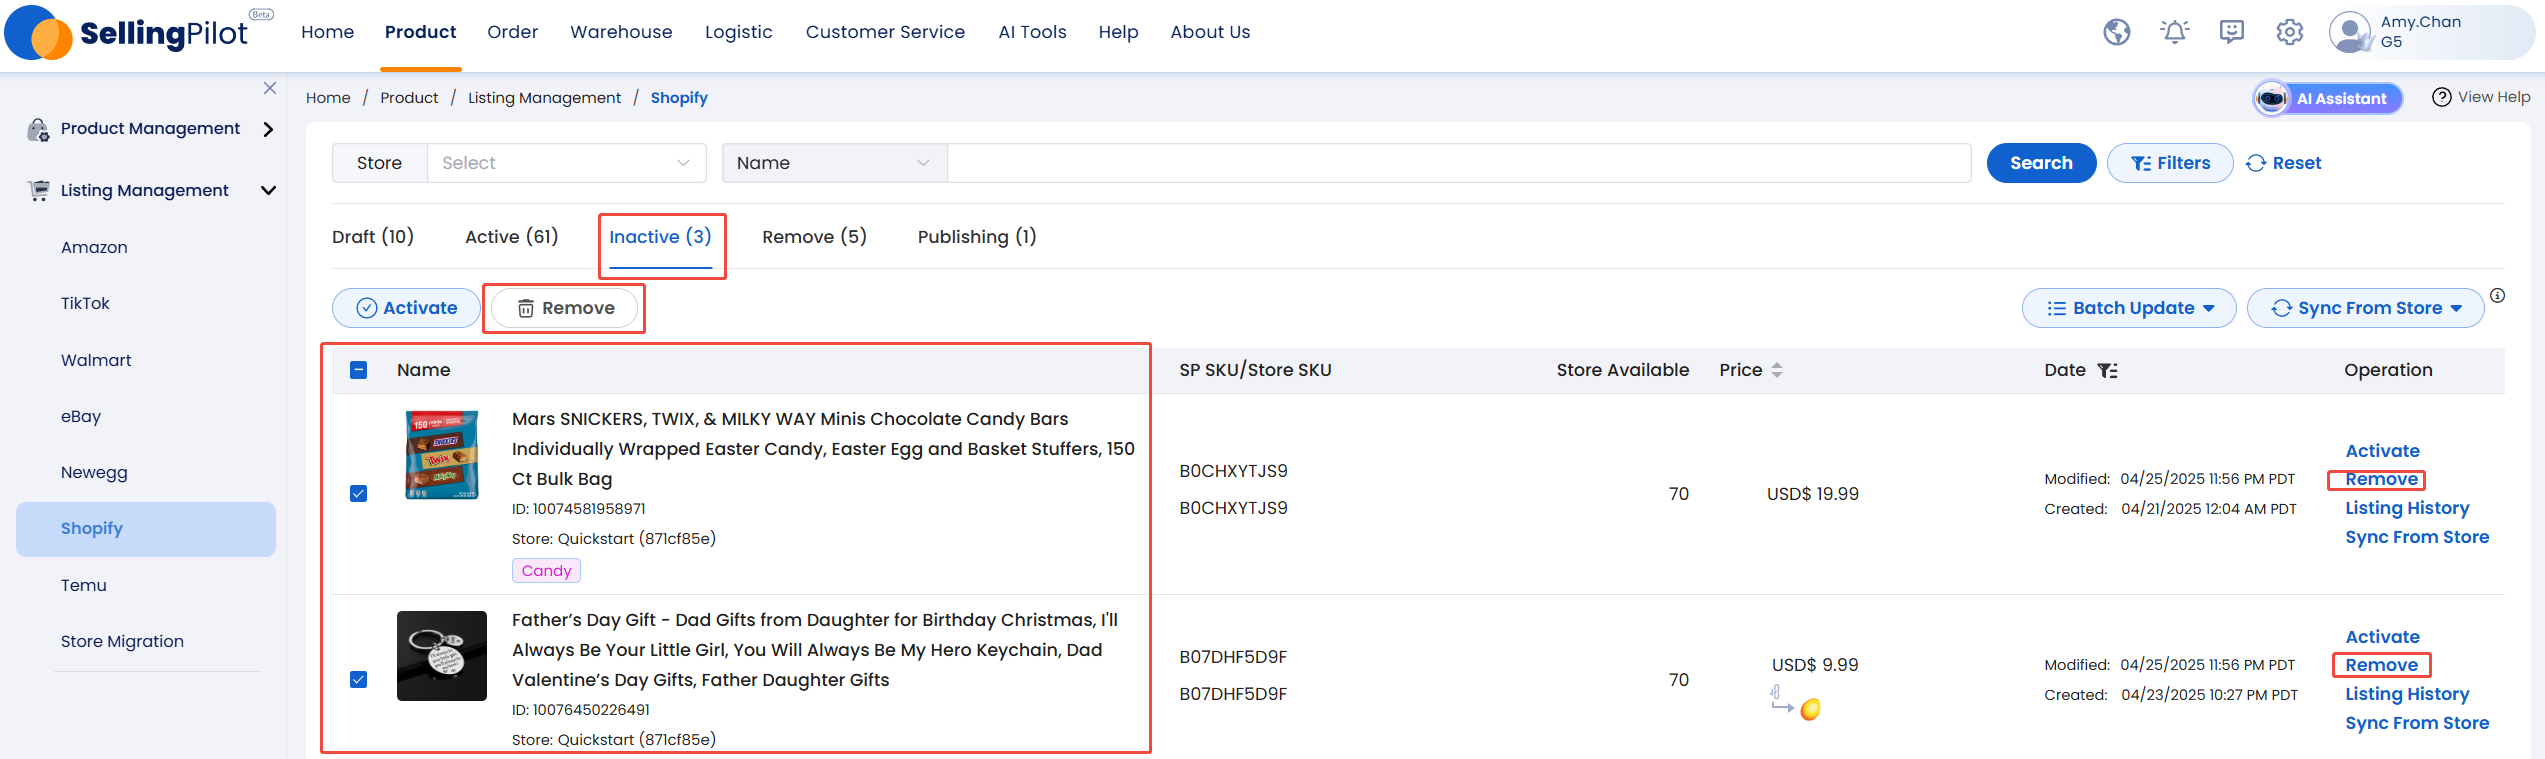
Task: Click the Product Management bag icon
Action: tap(38, 129)
